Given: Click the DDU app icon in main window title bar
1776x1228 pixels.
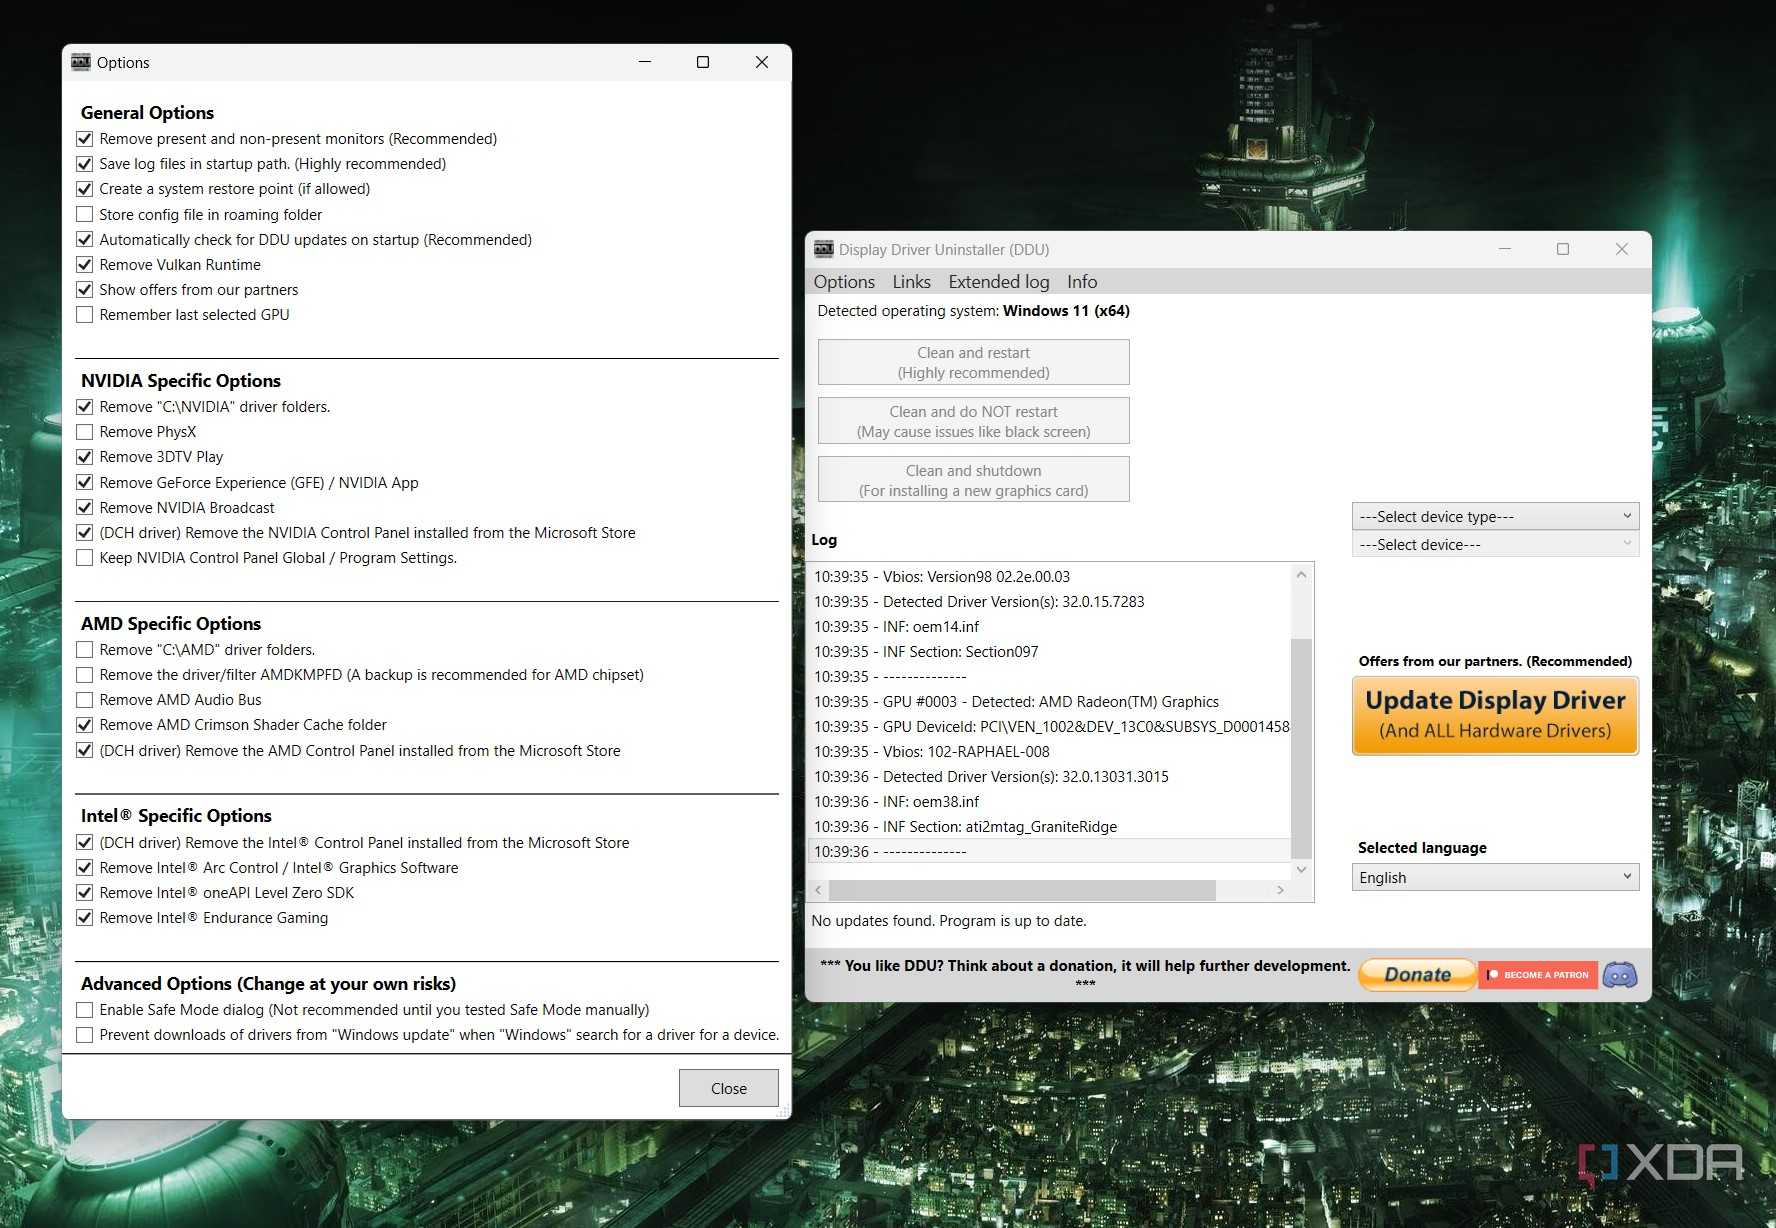Looking at the screenshot, I should (824, 249).
